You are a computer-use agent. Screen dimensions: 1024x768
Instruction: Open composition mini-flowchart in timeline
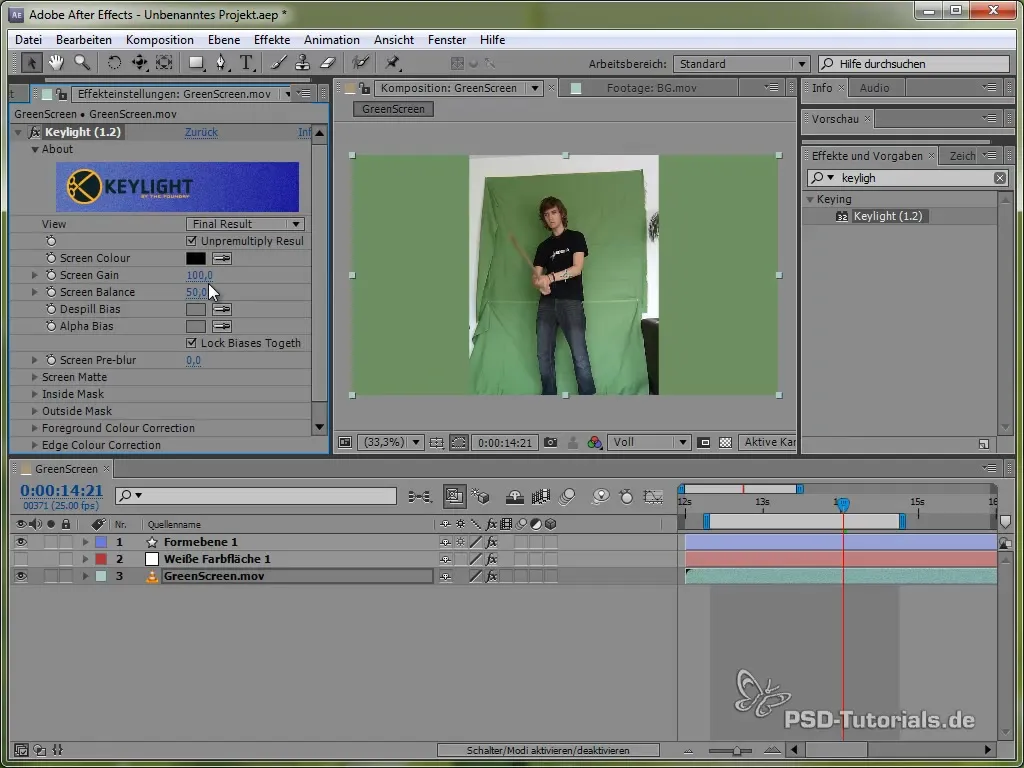click(420, 497)
